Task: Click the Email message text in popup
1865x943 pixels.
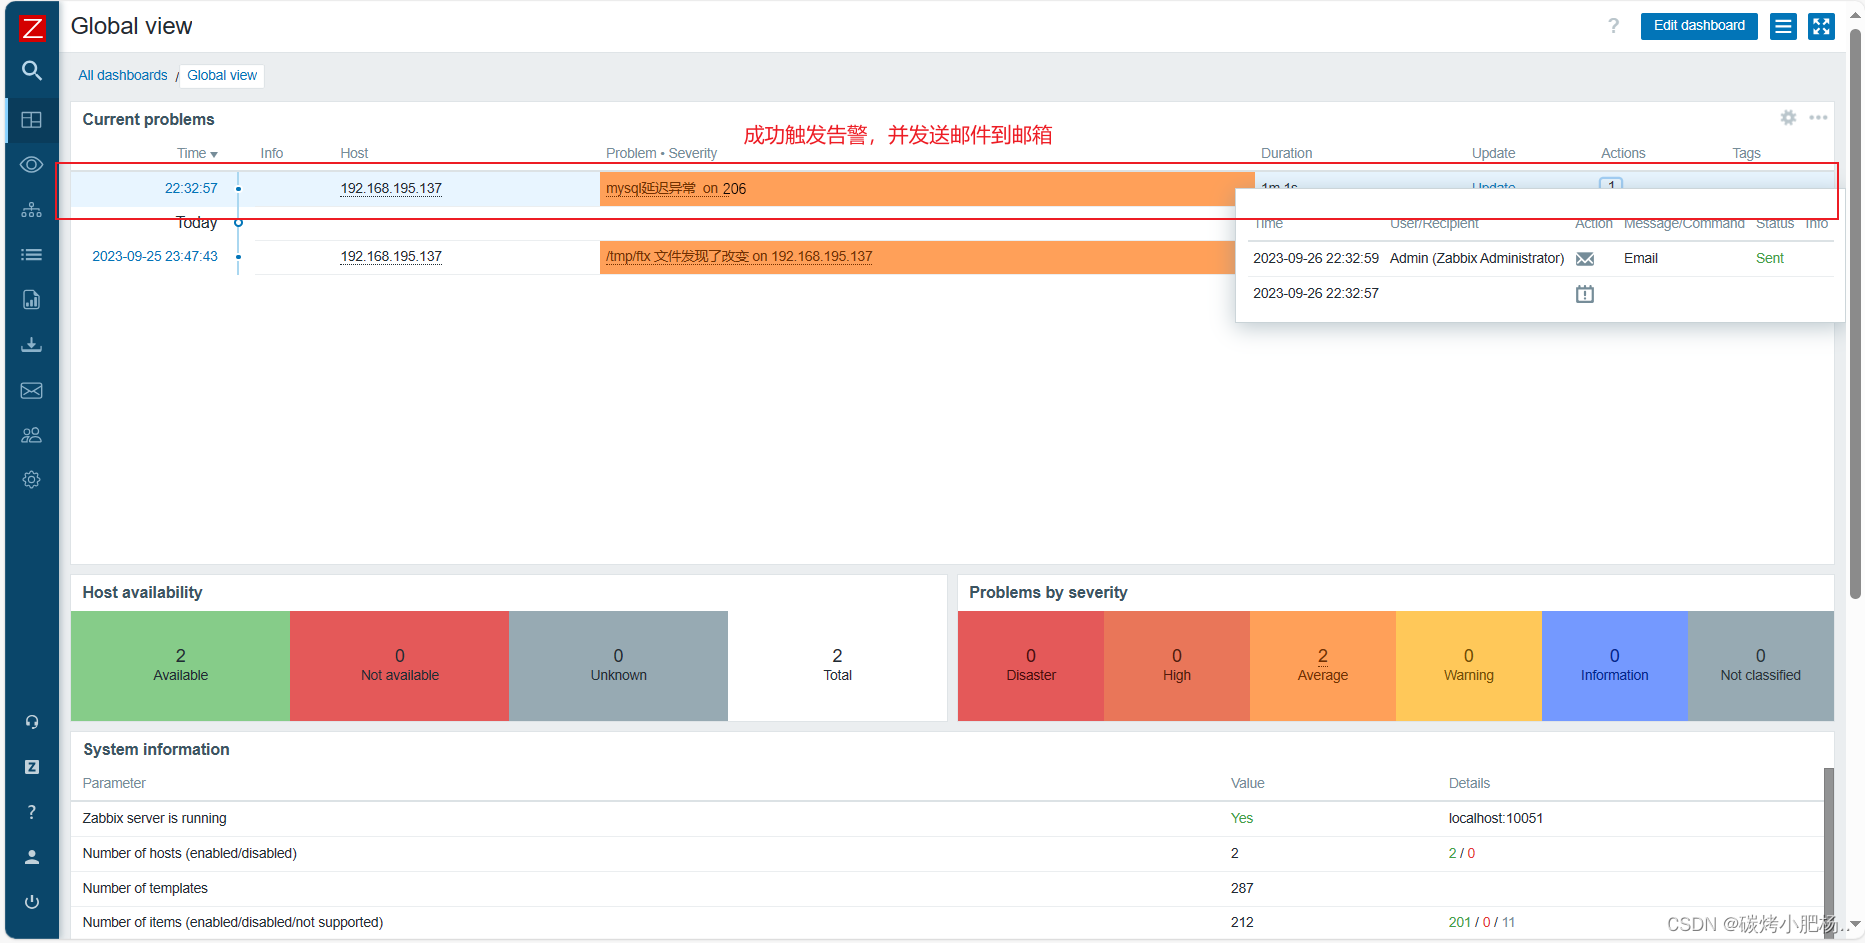Action: (1641, 258)
